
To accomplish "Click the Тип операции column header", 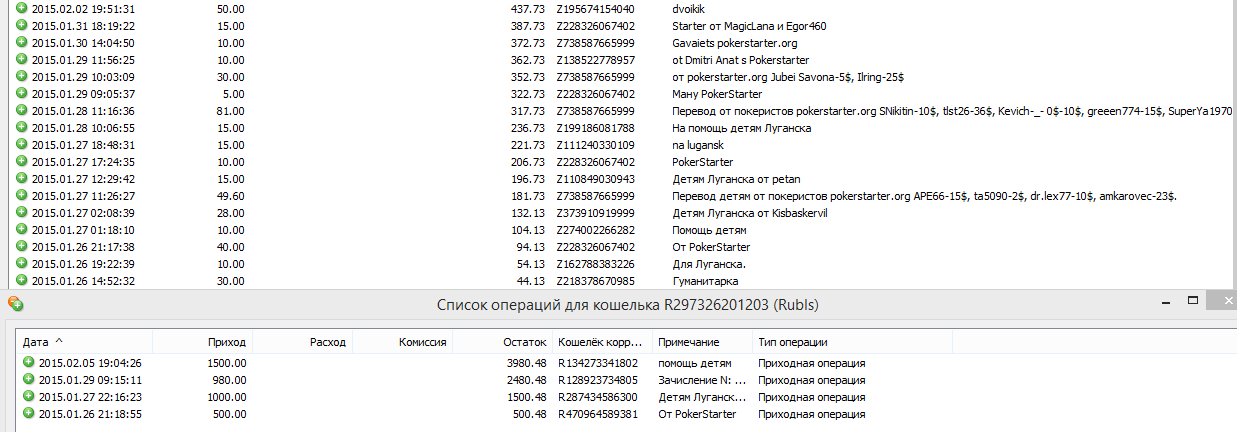I will (792, 342).
